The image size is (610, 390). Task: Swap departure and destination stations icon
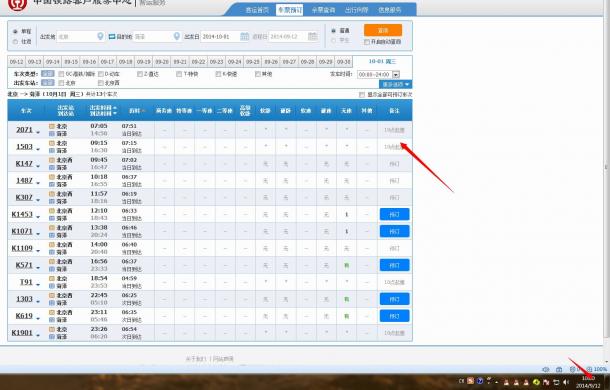112,37
